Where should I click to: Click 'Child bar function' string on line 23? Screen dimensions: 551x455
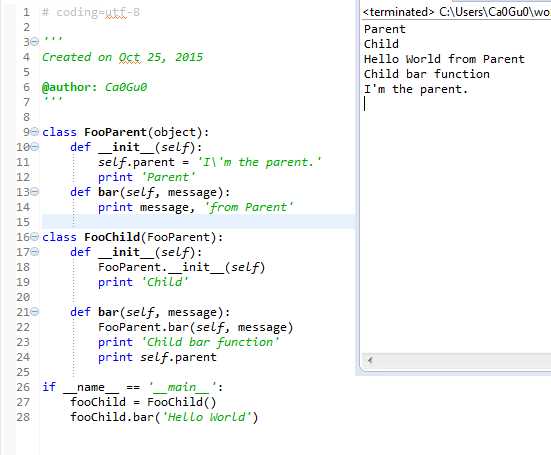point(210,342)
